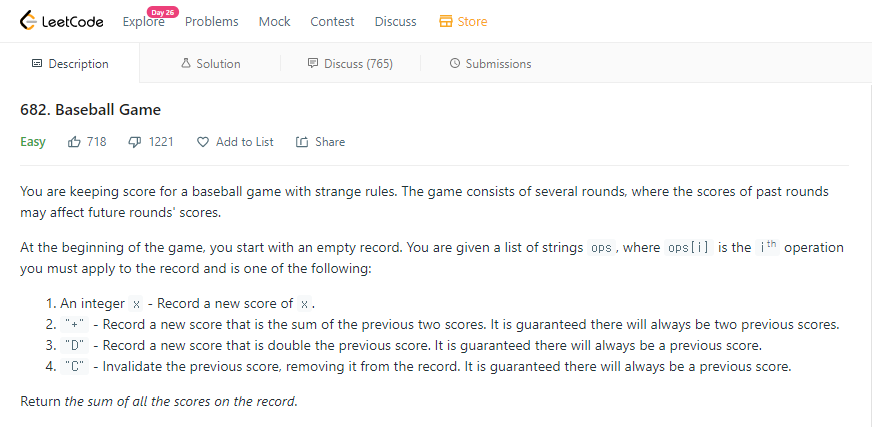This screenshot has height=427, width=872.
Task: Upvote the problem with thumbs-up icon
Action: point(74,142)
